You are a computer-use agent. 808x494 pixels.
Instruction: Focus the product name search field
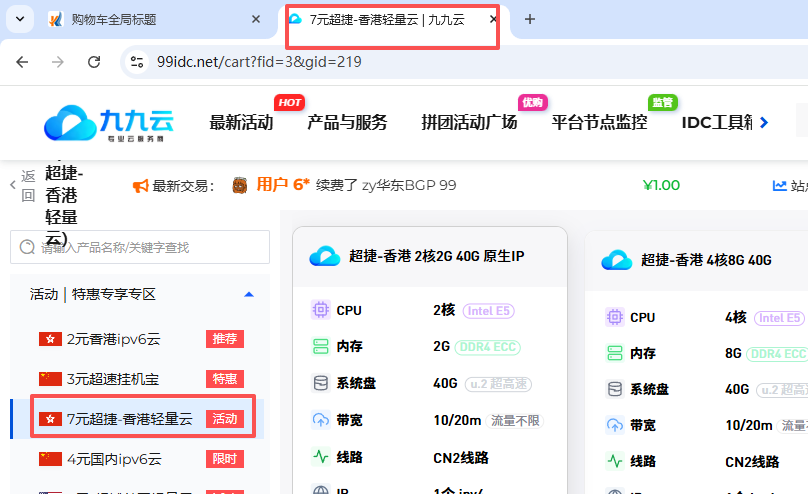pyautogui.click(x=140, y=247)
